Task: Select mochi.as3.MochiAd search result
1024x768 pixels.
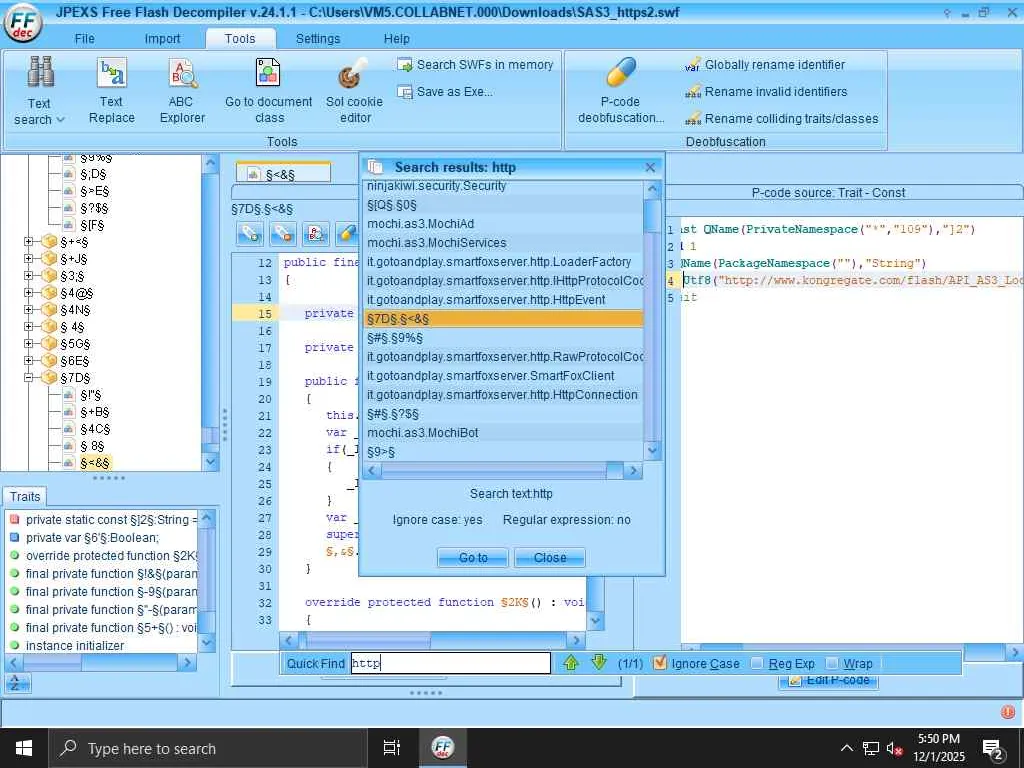Action: [x=504, y=223]
